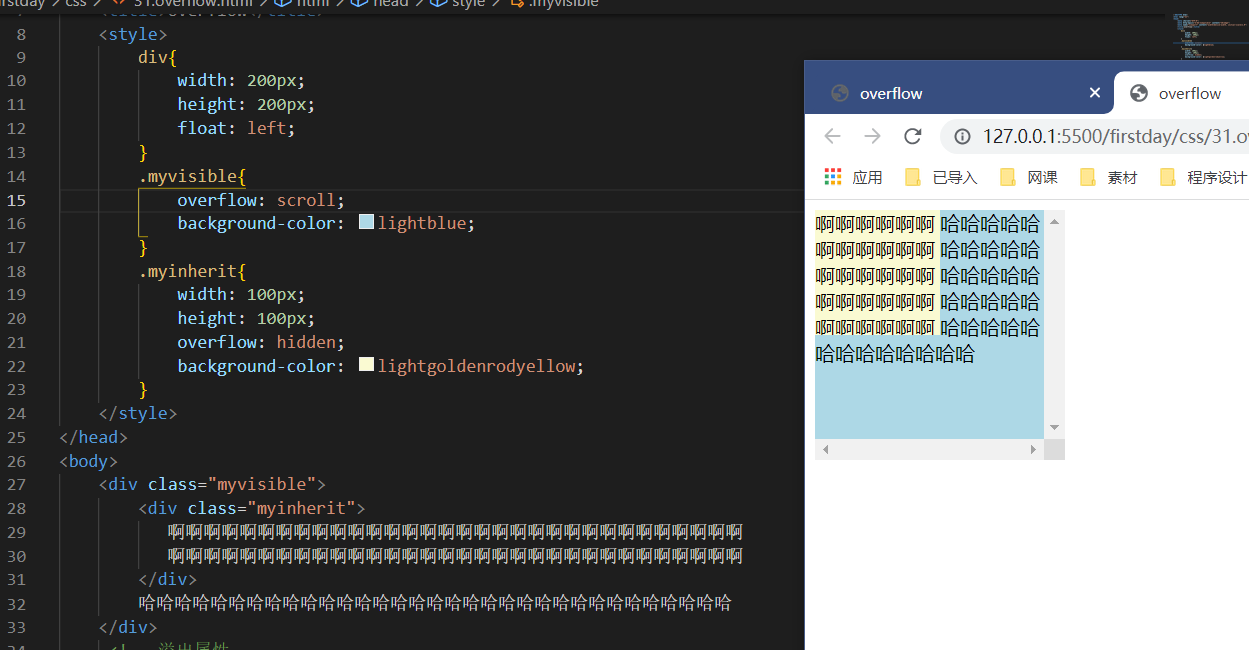The height and width of the screenshot is (650, 1249).
Task: Click the back arrow in the browser
Action: click(x=832, y=136)
